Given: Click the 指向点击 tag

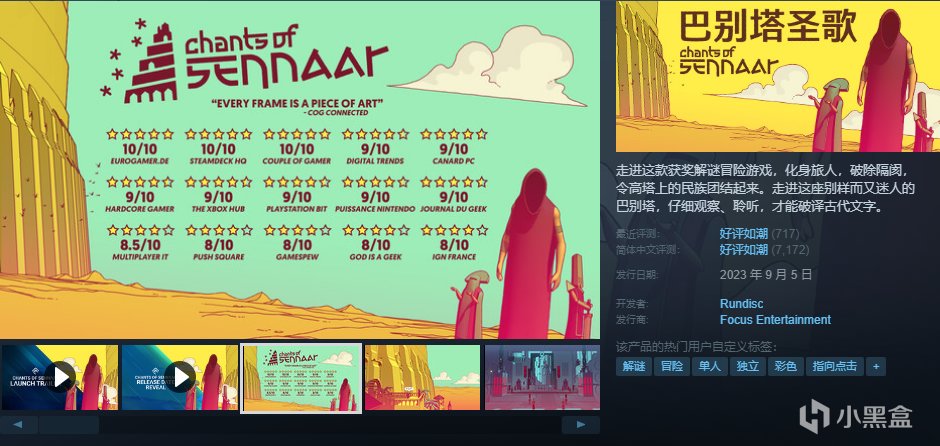Looking at the screenshot, I should click(x=835, y=366).
